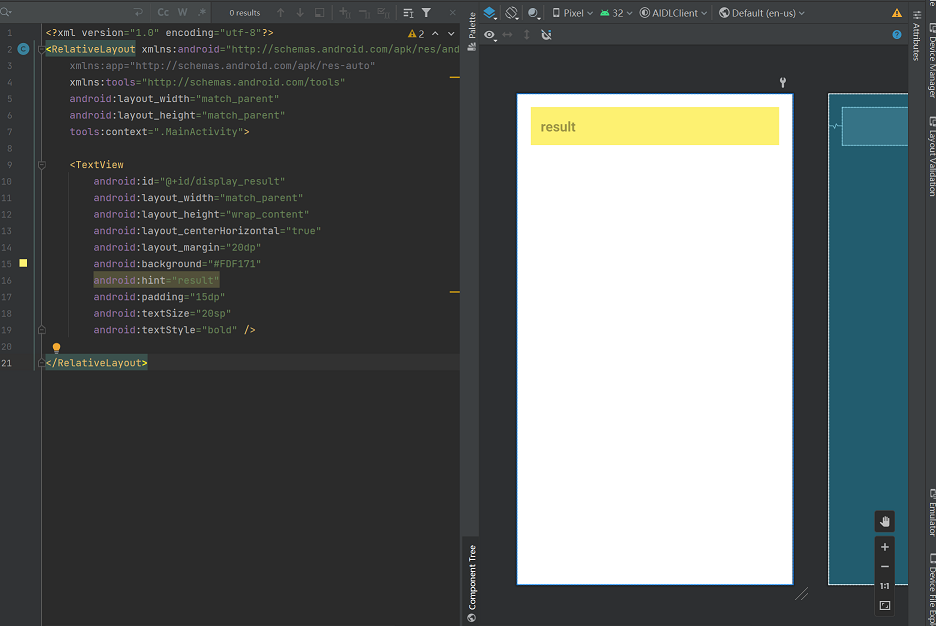This screenshot has height=626, width=936.
Task: Open search filter options funnel icon
Action: click(x=426, y=13)
